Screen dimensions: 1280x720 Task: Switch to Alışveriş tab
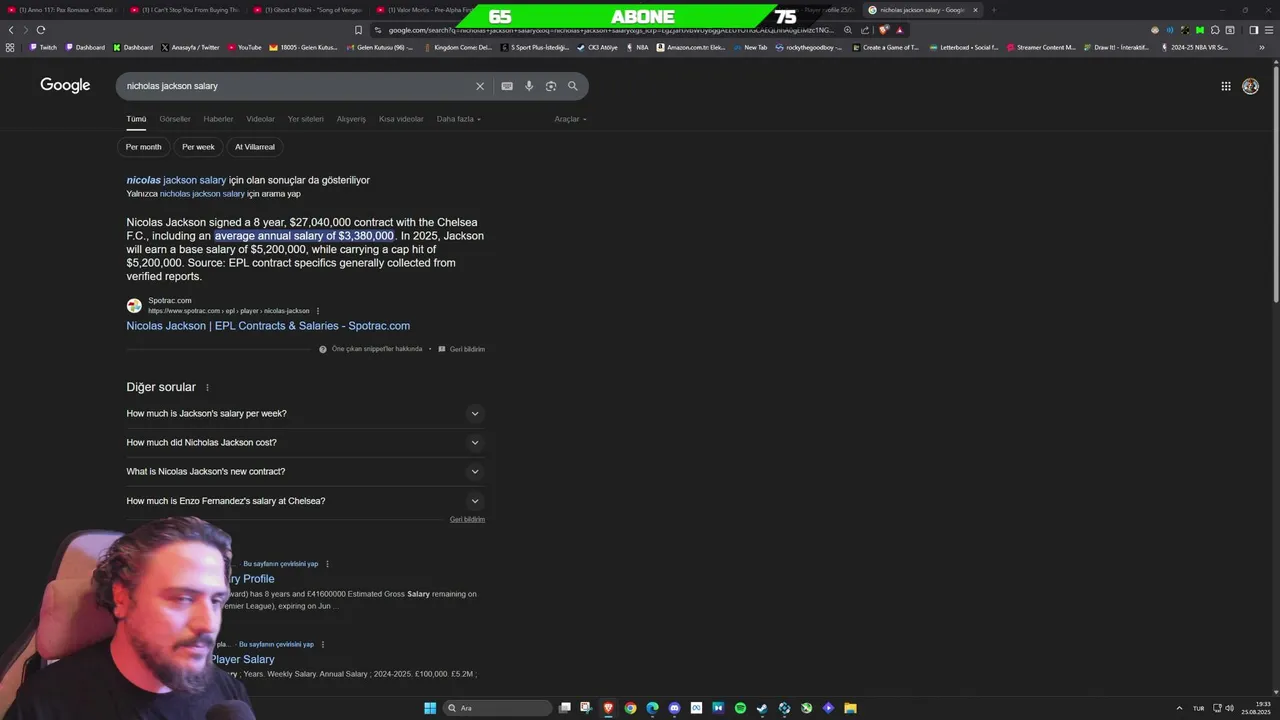(351, 119)
